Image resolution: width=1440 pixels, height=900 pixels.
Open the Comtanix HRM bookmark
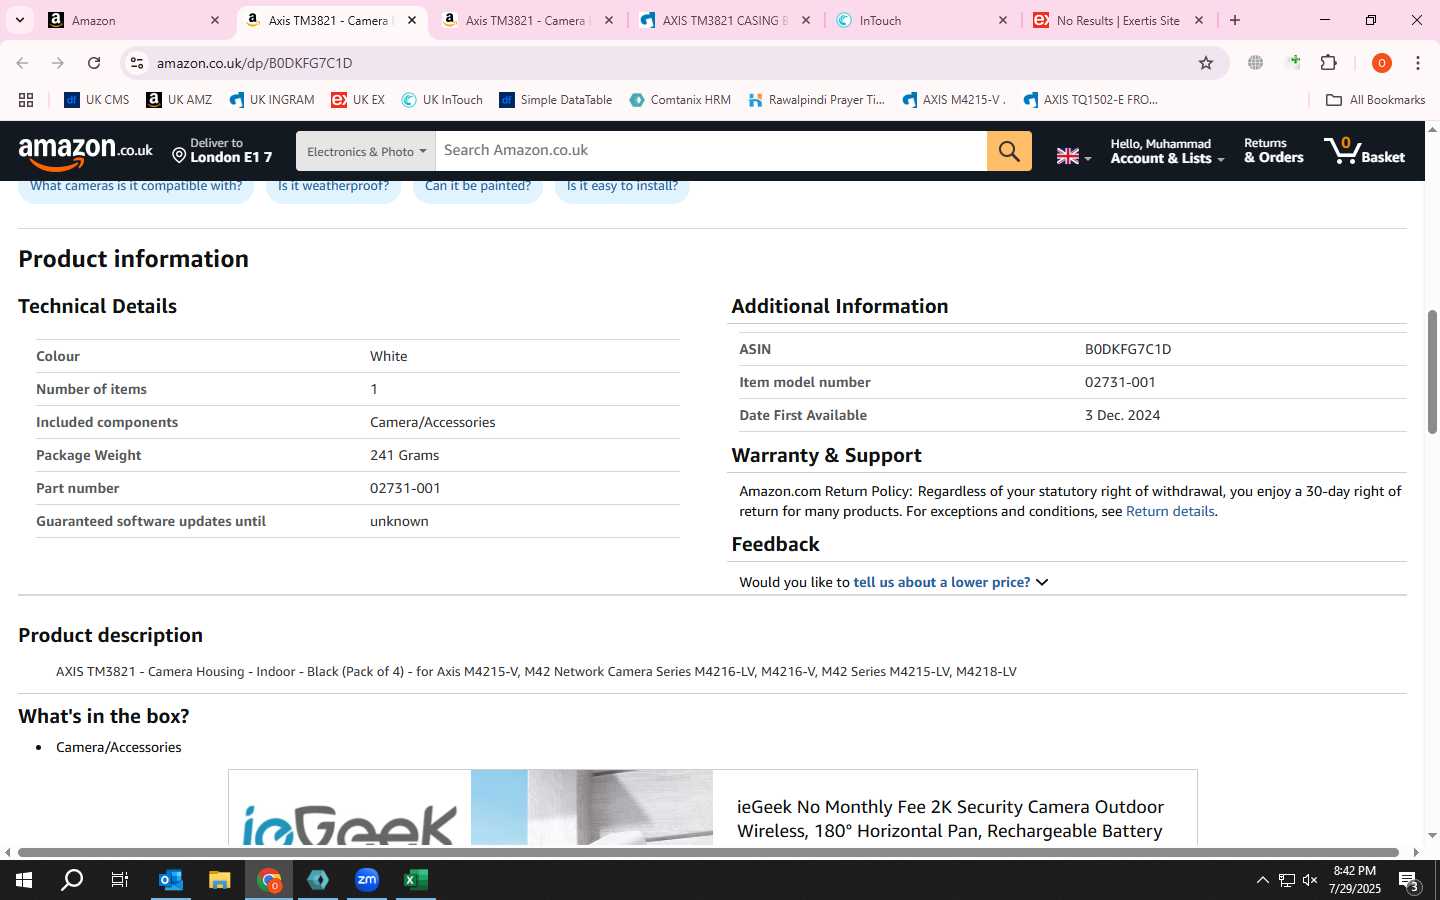tap(680, 100)
